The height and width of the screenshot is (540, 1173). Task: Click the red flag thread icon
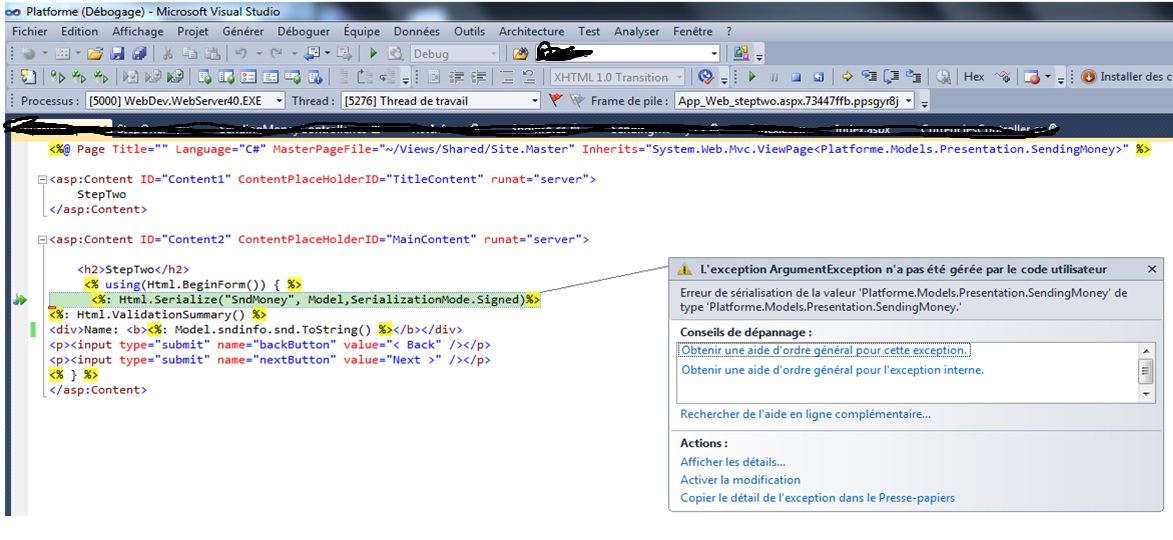tap(555, 100)
